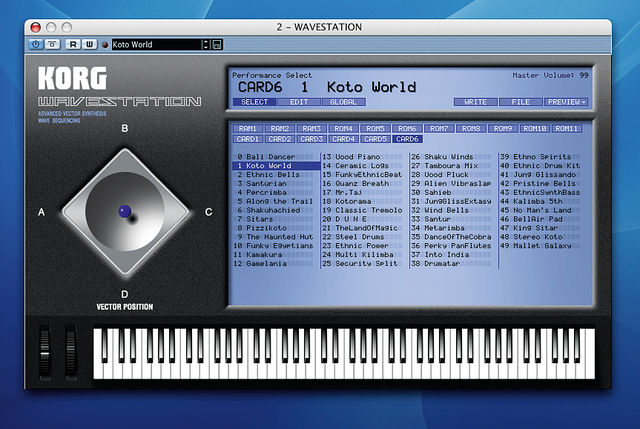Select performance 9 The Haunted Hut
Image resolution: width=640 pixels, height=429 pixels.
pyautogui.click(x=276, y=237)
